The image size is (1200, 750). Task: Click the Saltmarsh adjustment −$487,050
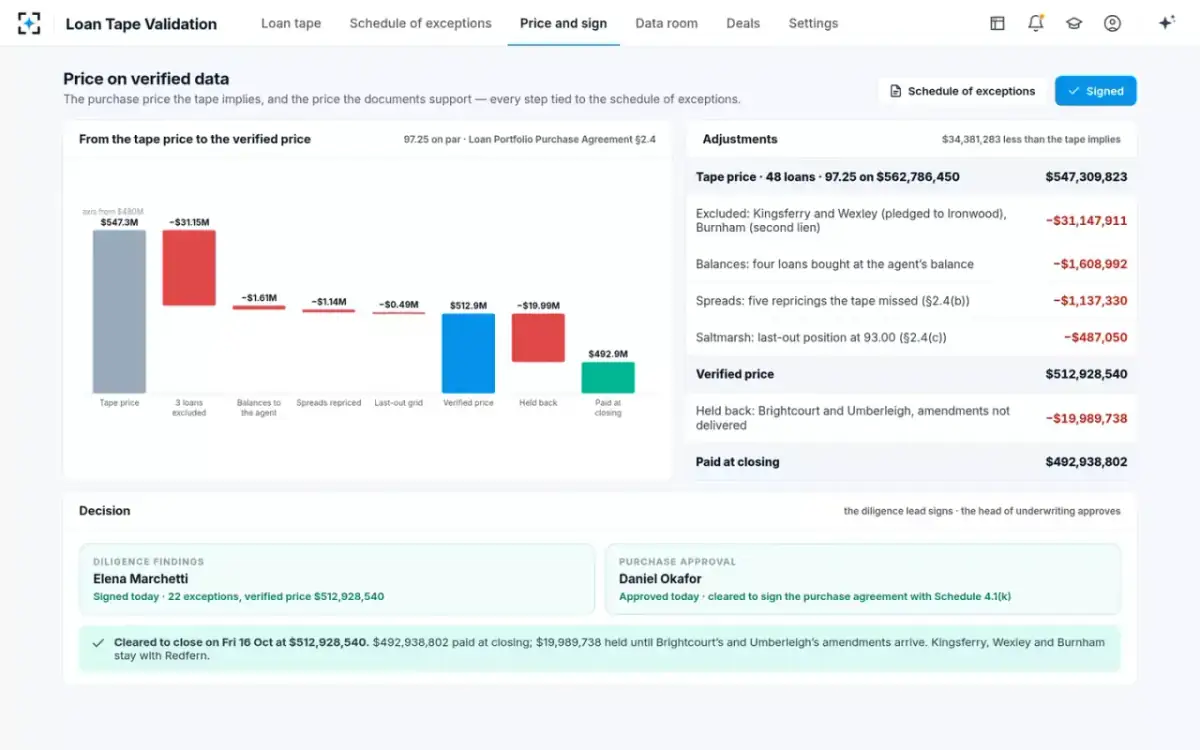click(1095, 338)
